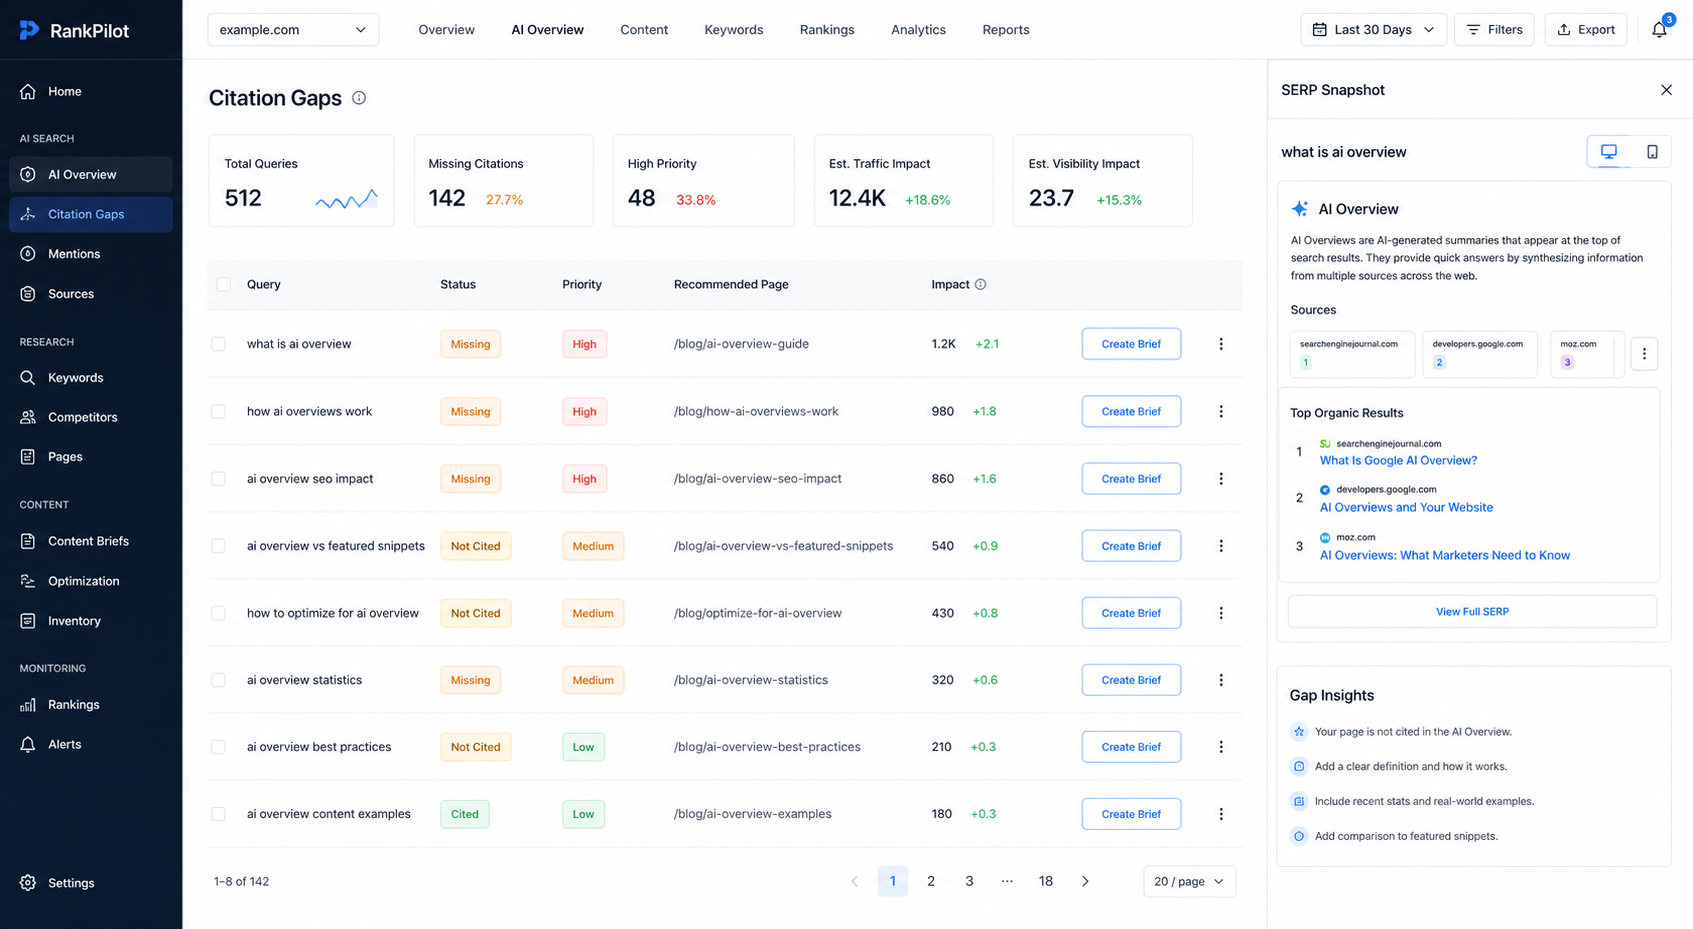
Task: Click View Full SERP button
Action: pos(1472,612)
